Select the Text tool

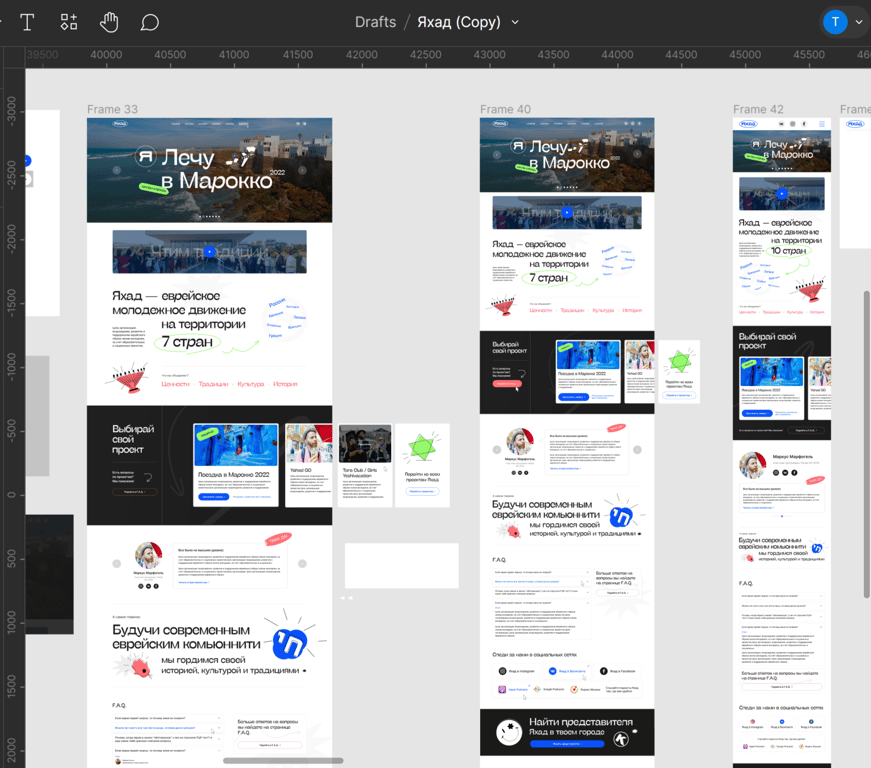click(27, 22)
